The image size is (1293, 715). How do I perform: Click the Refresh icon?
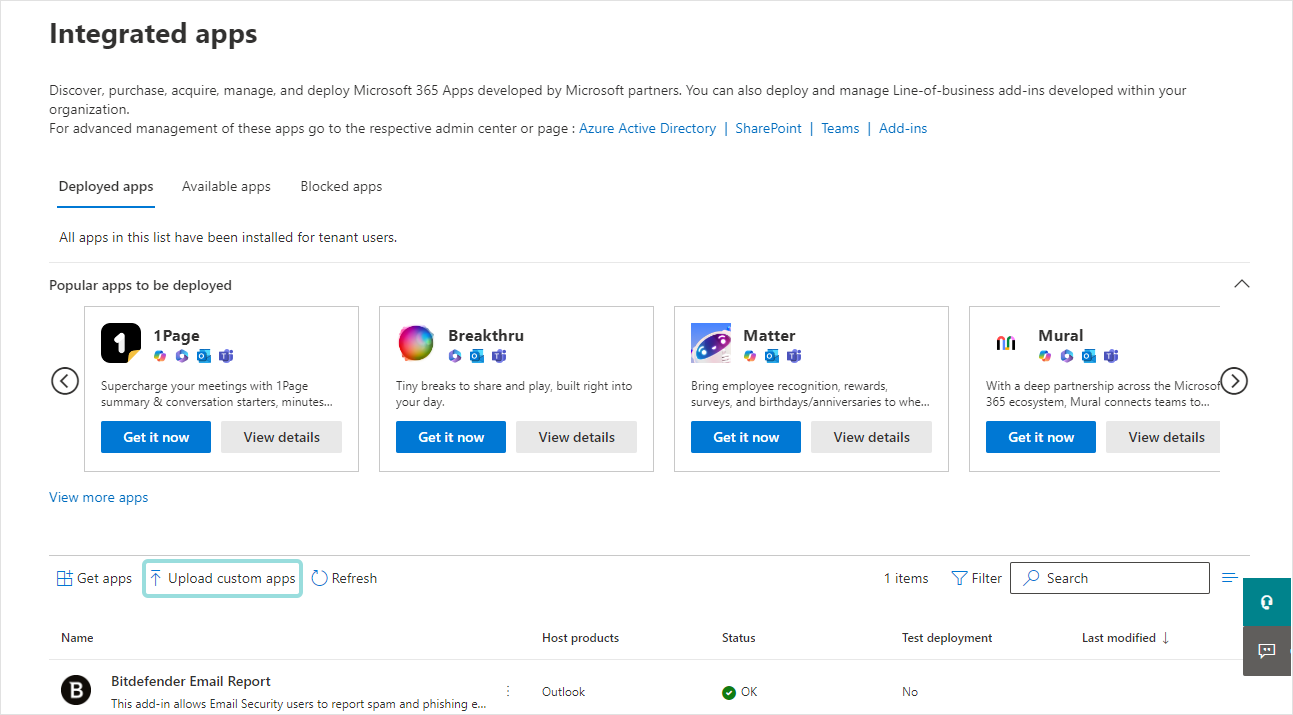(x=320, y=578)
